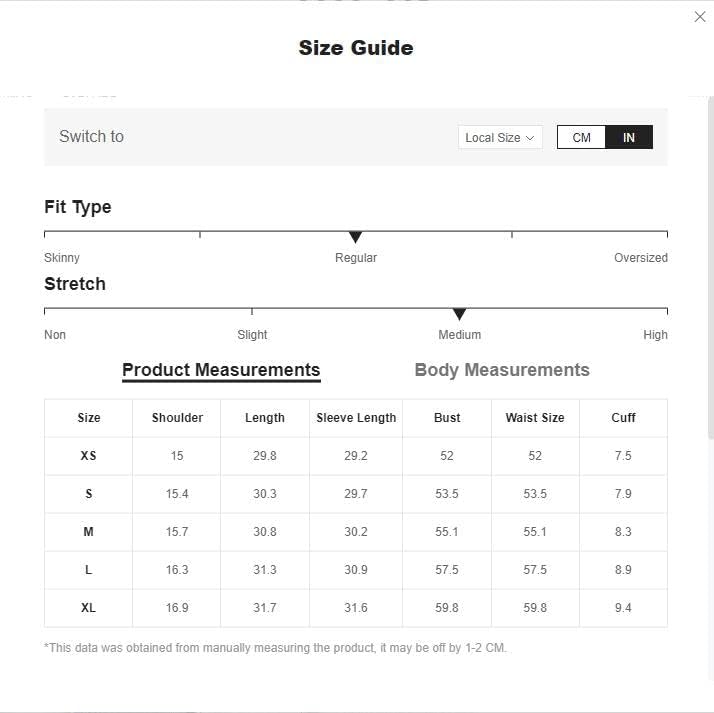
Task: Click the XS size row label
Action: 89,456
